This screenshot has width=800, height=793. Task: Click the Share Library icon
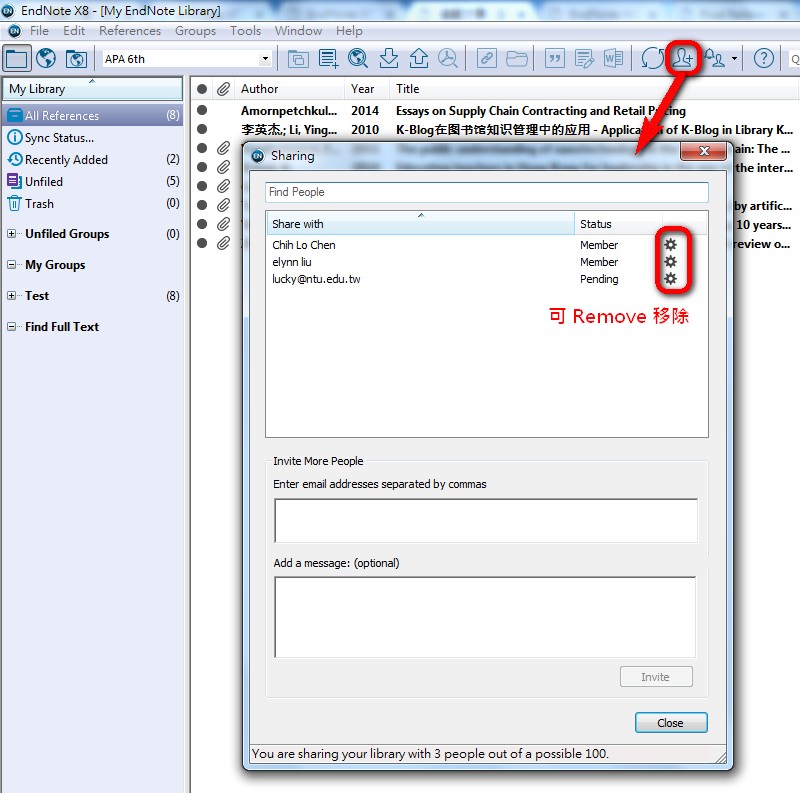pyautogui.click(x=683, y=58)
